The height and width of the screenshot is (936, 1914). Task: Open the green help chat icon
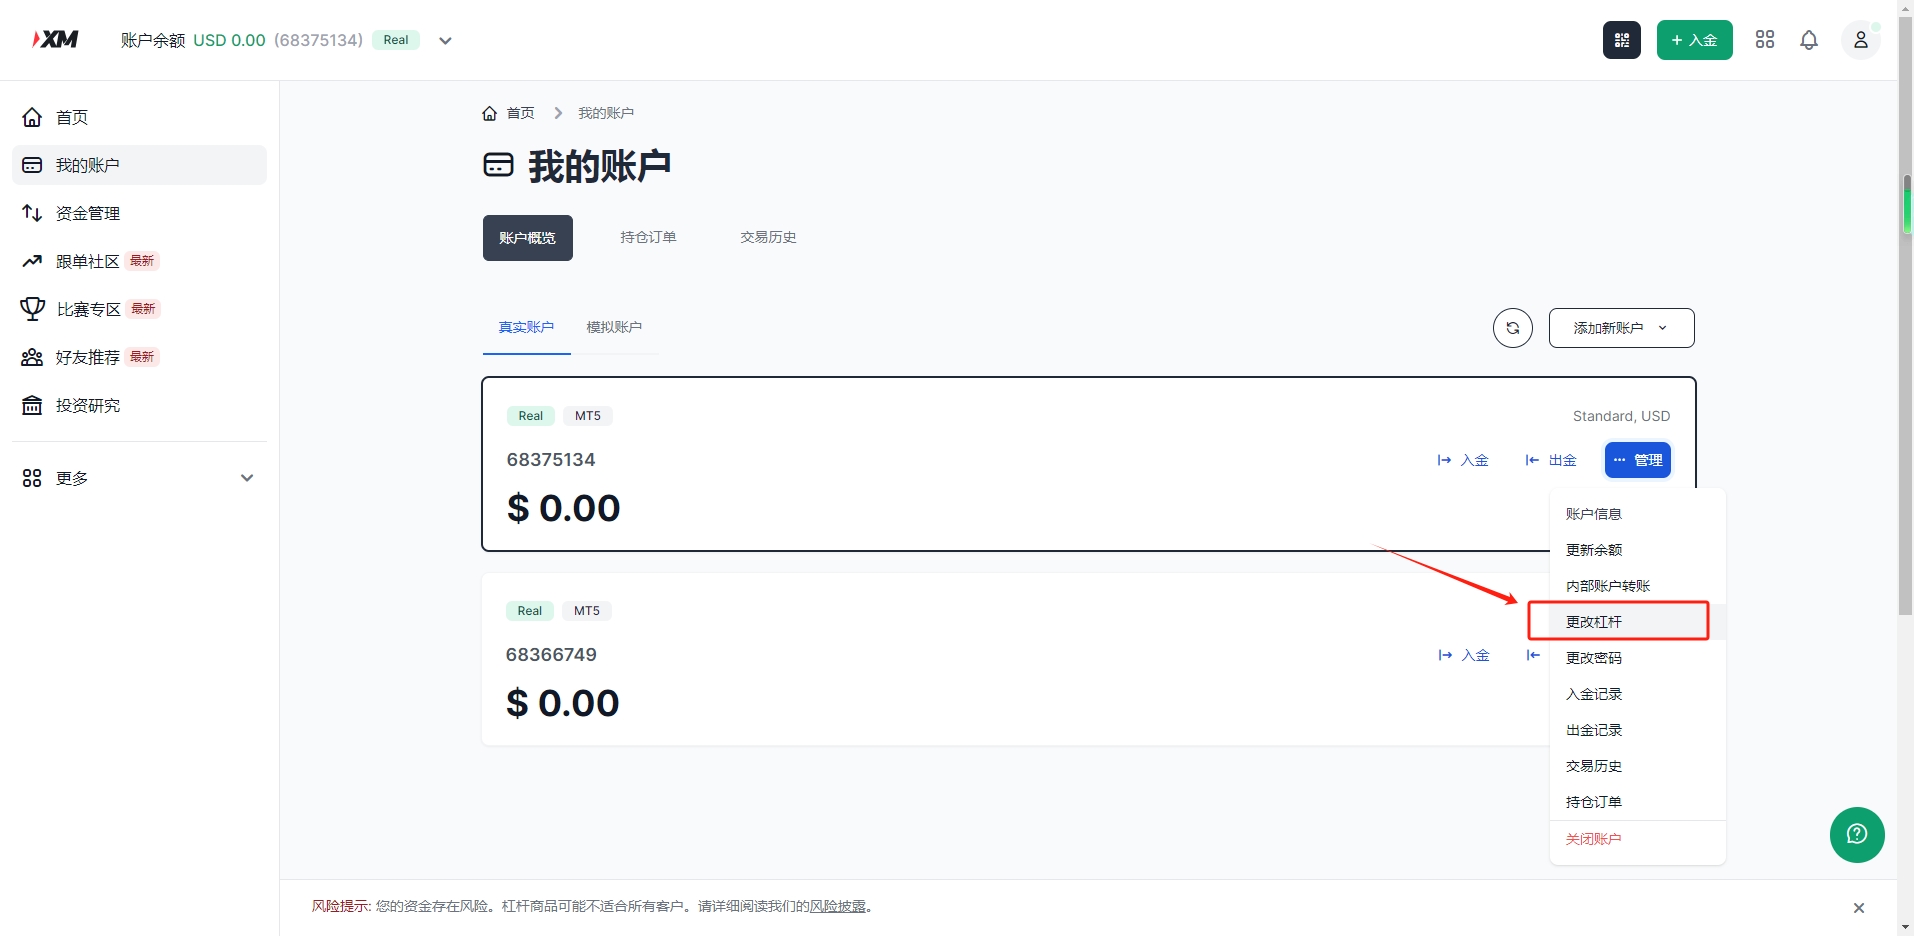tap(1857, 835)
